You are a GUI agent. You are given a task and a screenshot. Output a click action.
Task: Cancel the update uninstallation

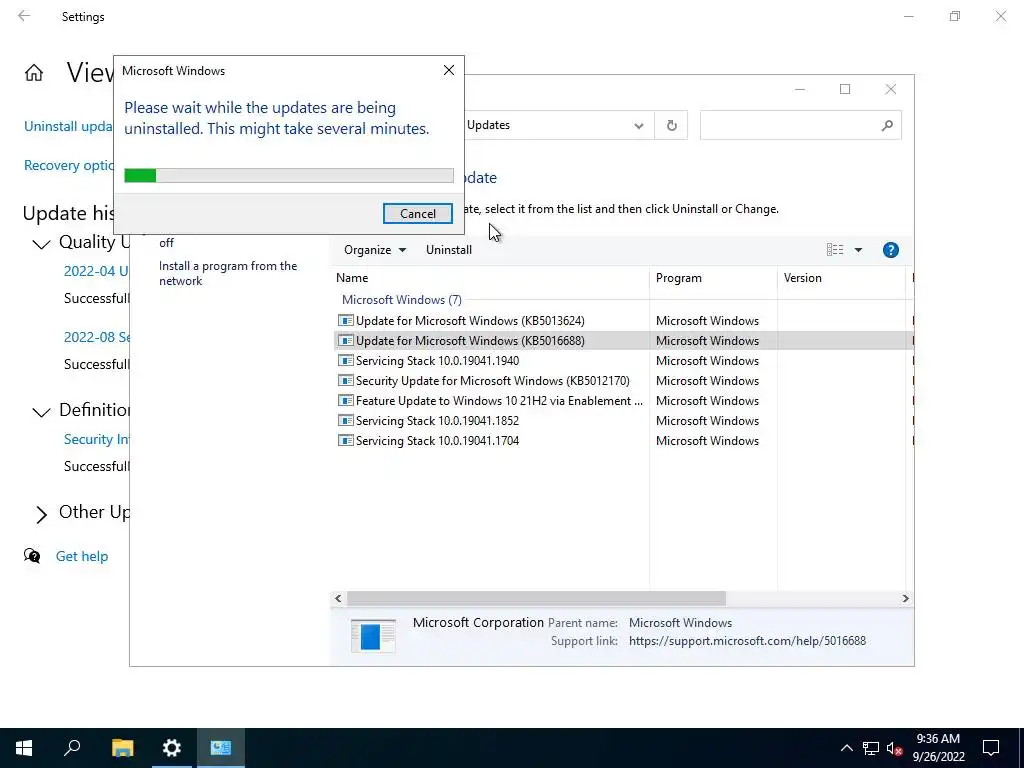(x=417, y=214)
